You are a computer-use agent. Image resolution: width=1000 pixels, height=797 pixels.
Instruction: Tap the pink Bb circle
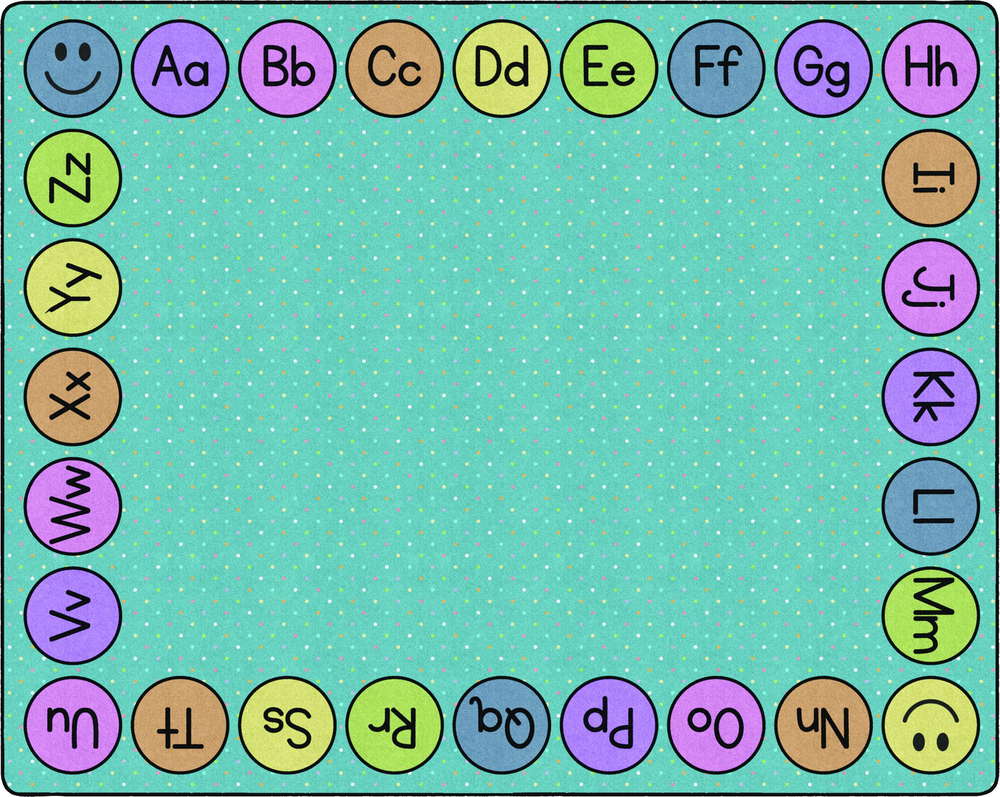click(287, 69)
